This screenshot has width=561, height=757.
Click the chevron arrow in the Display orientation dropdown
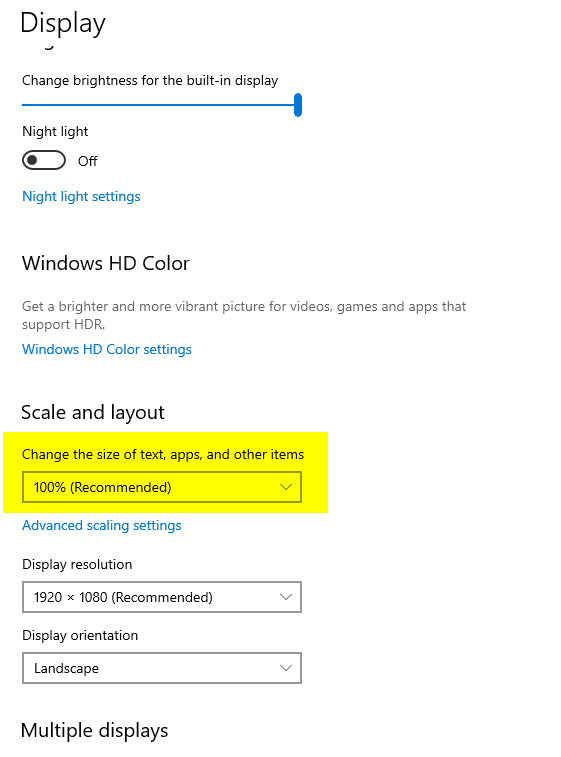pyautogui.click(x=286, y=668)
